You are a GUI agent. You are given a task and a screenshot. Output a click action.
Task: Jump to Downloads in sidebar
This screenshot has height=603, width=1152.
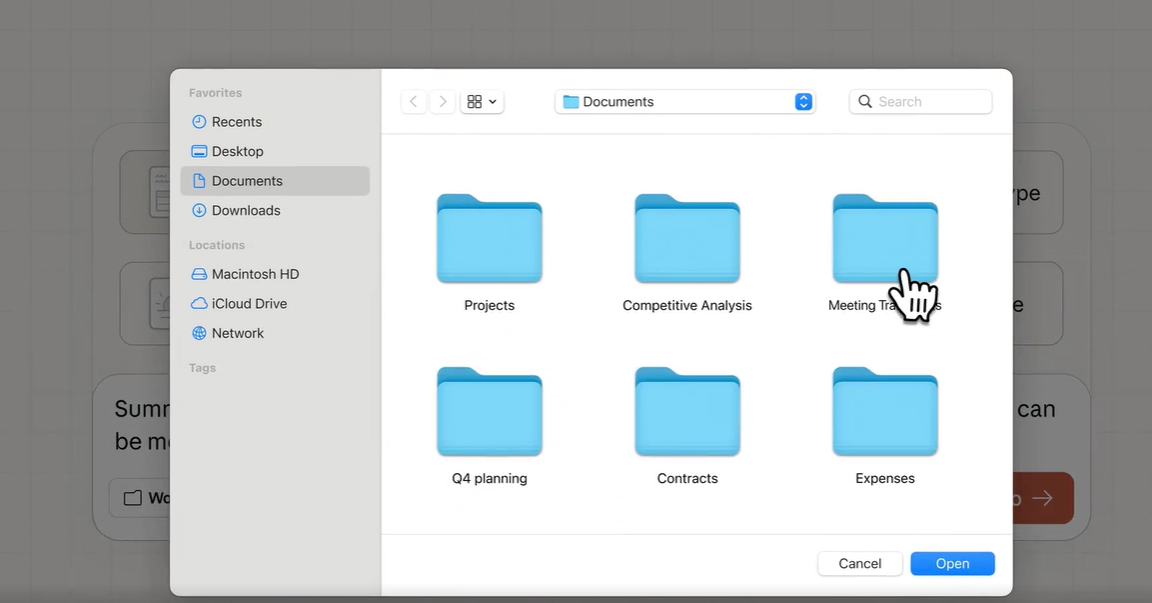(x=245, y=210)
